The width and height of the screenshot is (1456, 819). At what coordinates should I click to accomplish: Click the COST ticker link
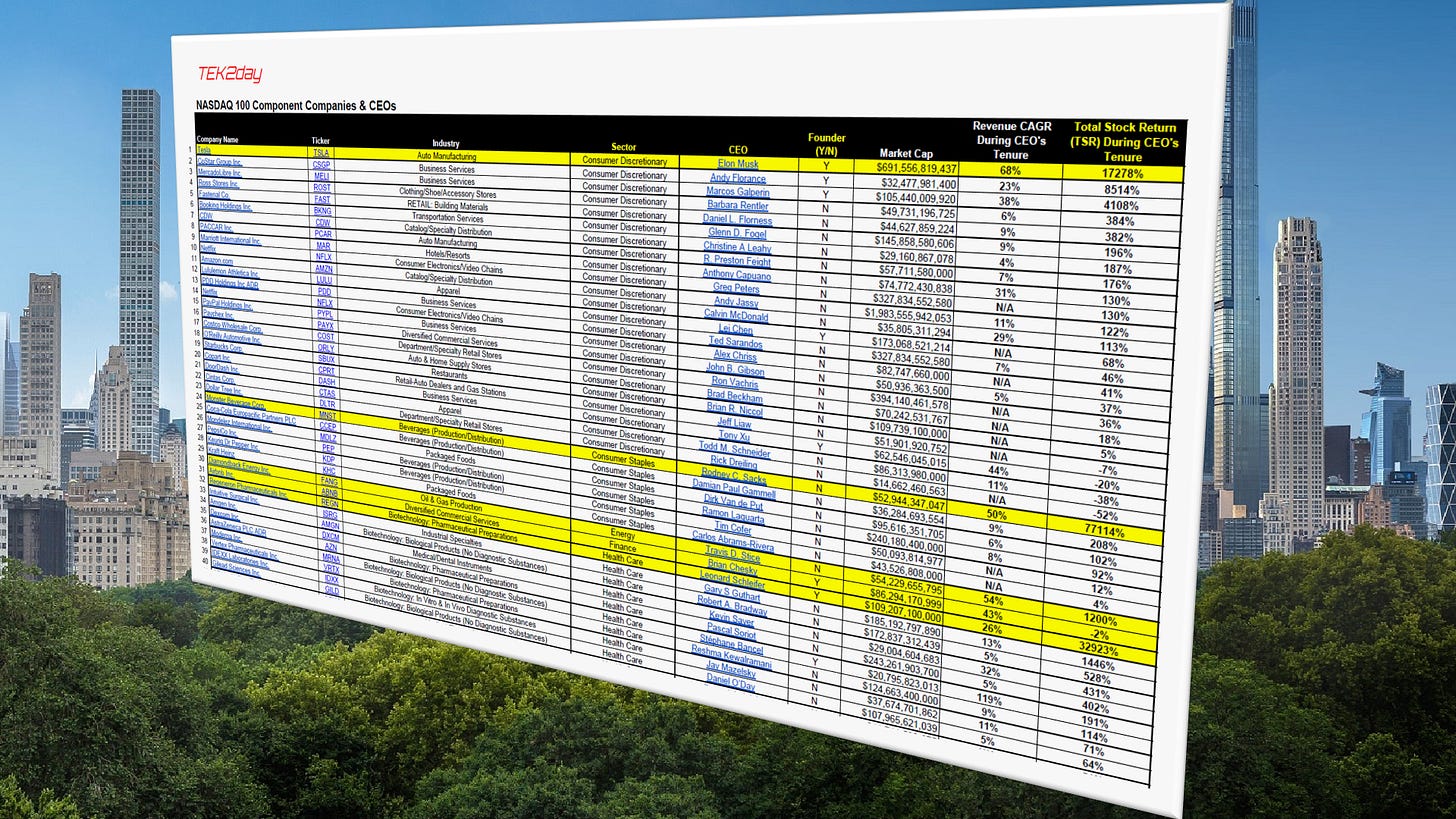point(326,336)
